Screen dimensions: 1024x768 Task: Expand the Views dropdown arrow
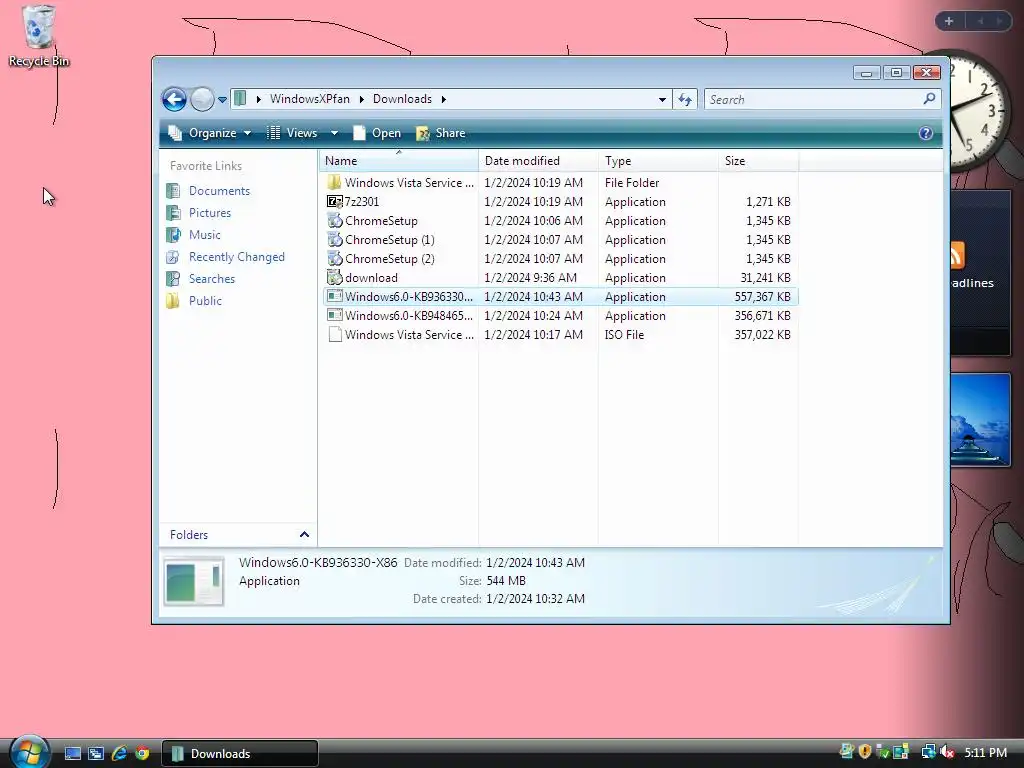tap(334, 133)
